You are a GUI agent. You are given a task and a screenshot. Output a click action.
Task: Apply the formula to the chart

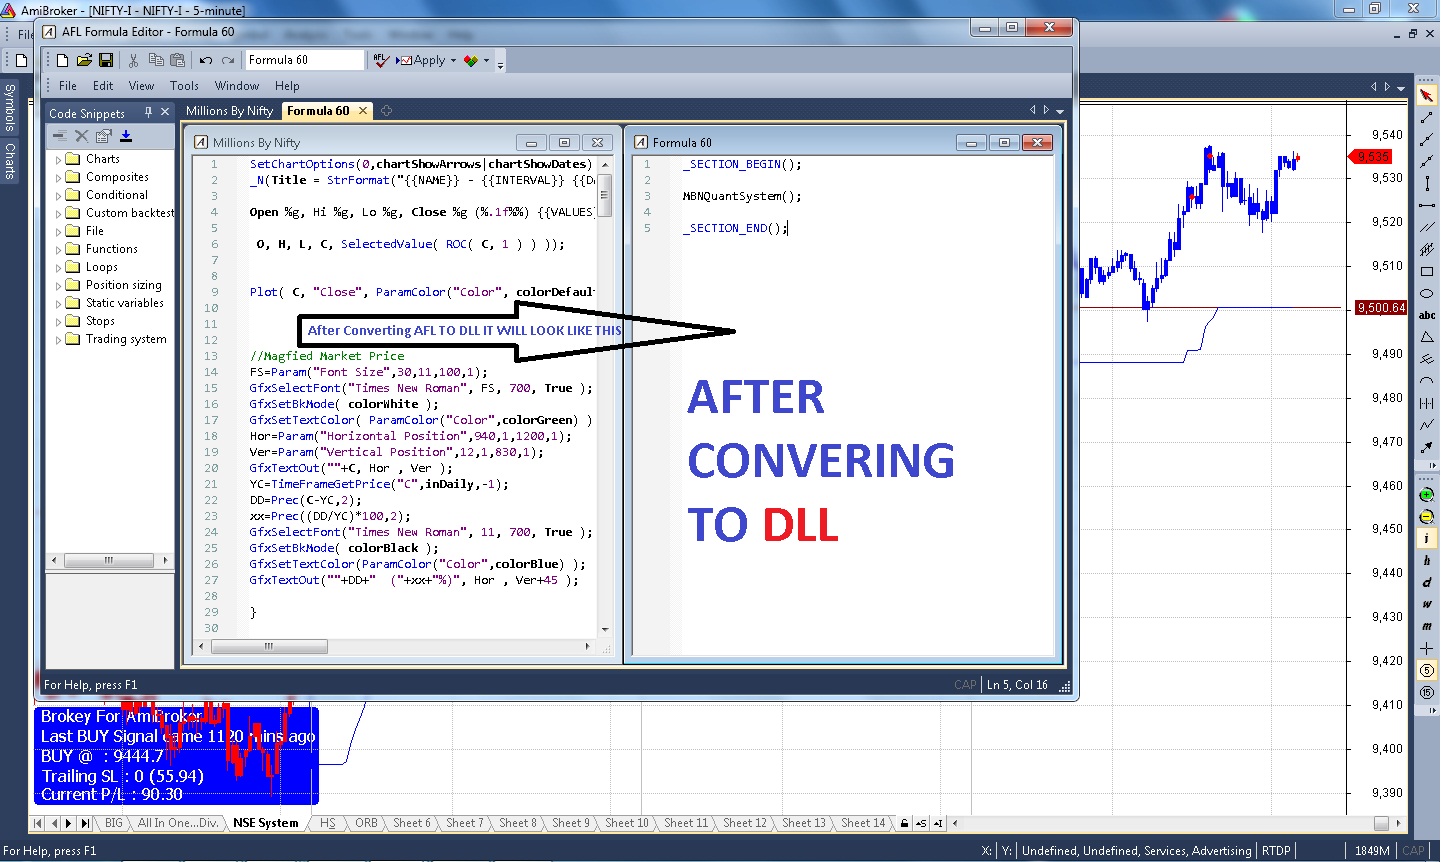[421, 60]
